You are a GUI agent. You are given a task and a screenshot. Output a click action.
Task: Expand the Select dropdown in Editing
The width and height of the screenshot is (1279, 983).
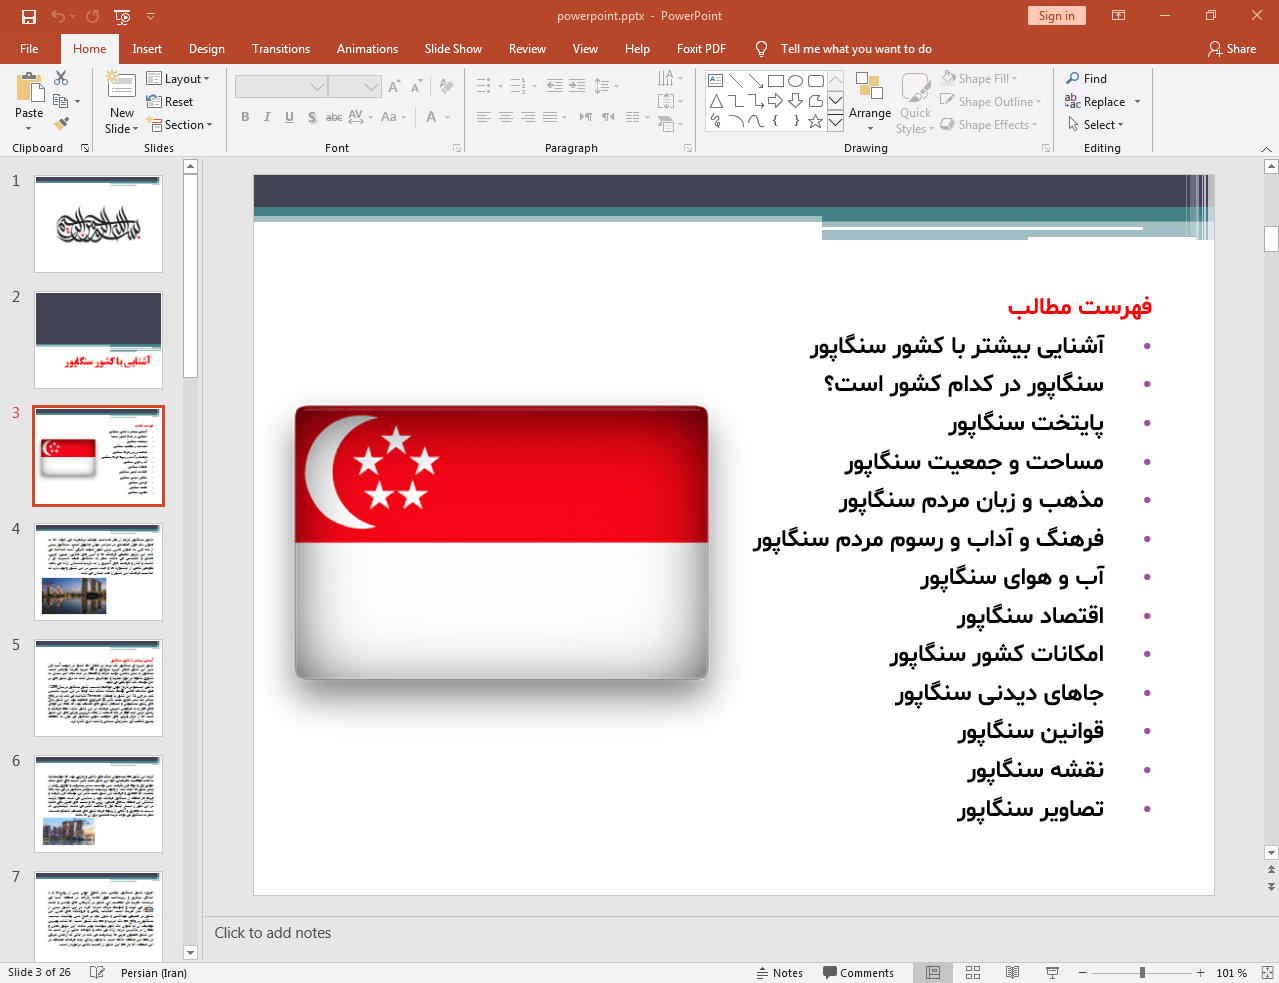[1096, 125]
